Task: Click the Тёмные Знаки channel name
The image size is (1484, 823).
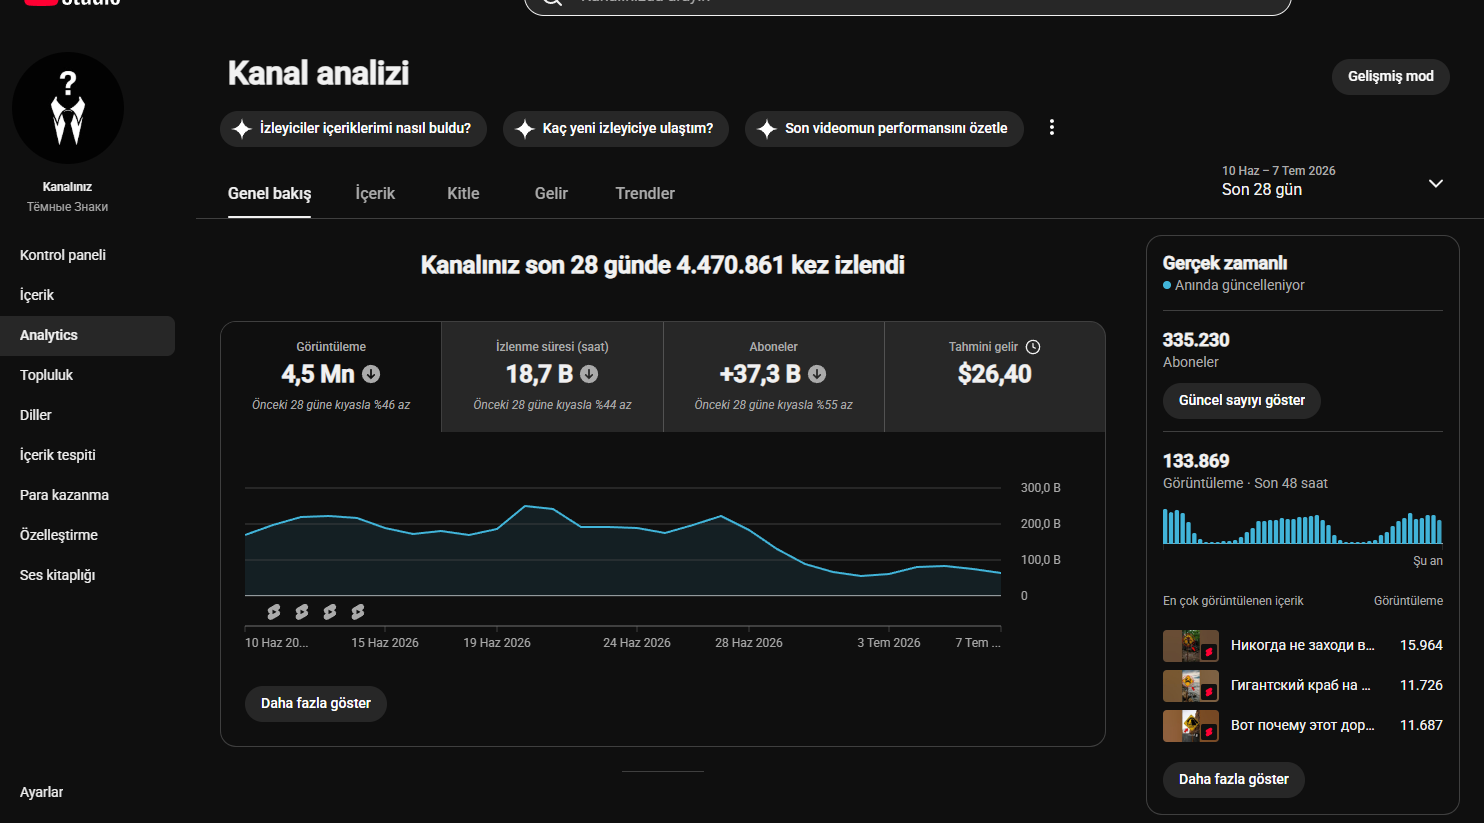Action: tap(68, 207)
